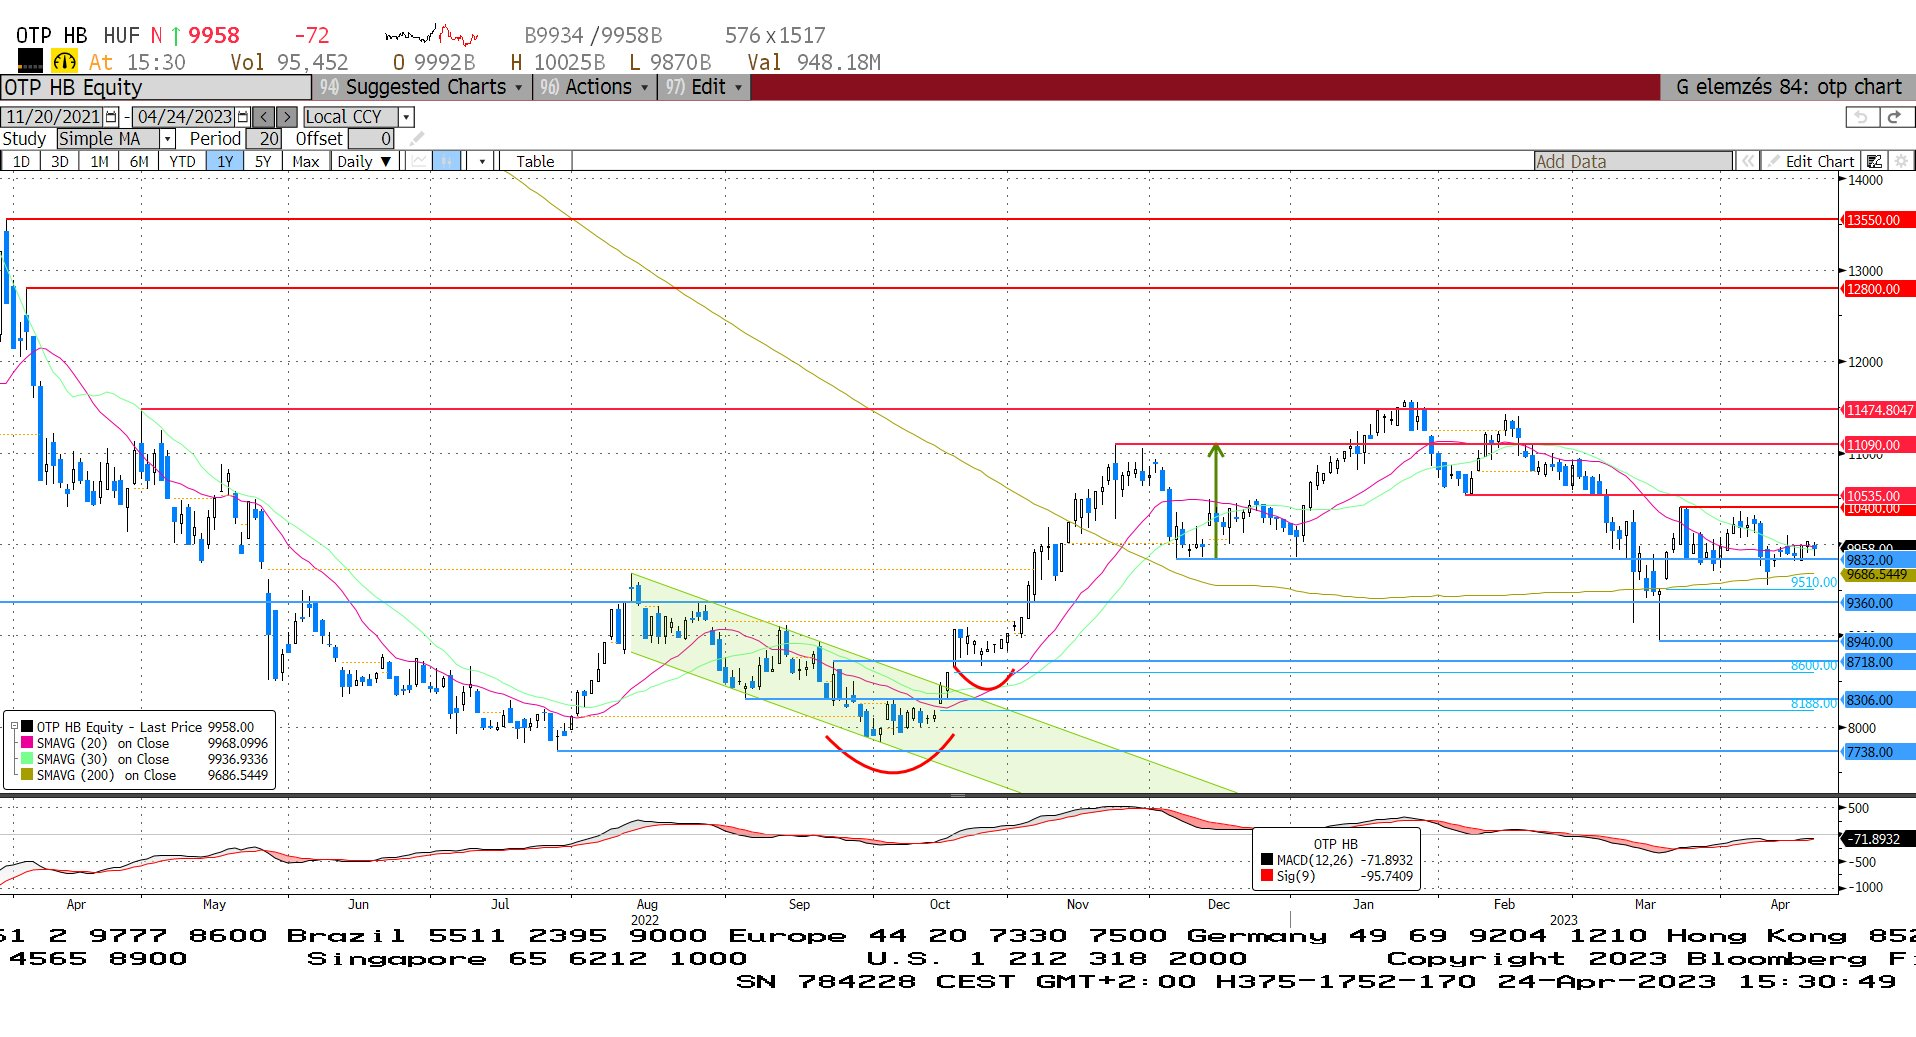Screen dimensions: 1916x1037
Task: Select the YTD range tab
Action: pos(182,161)
